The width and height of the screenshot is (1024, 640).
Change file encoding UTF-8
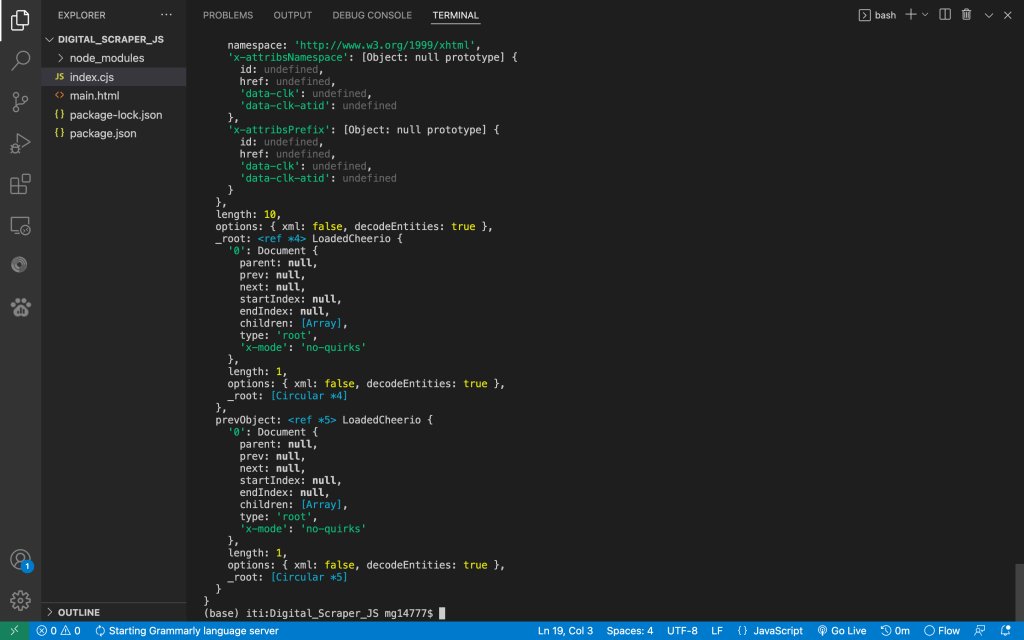(x=682, y=631)
